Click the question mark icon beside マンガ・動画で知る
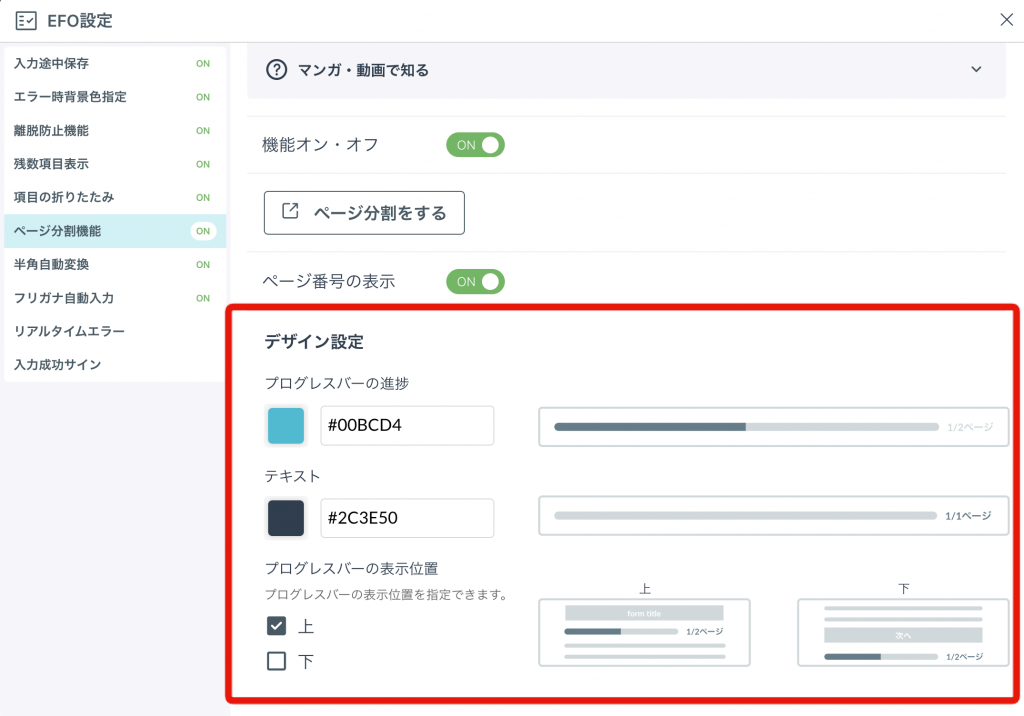Viewport: 1024px width, 716px height. tap(274, 70)
